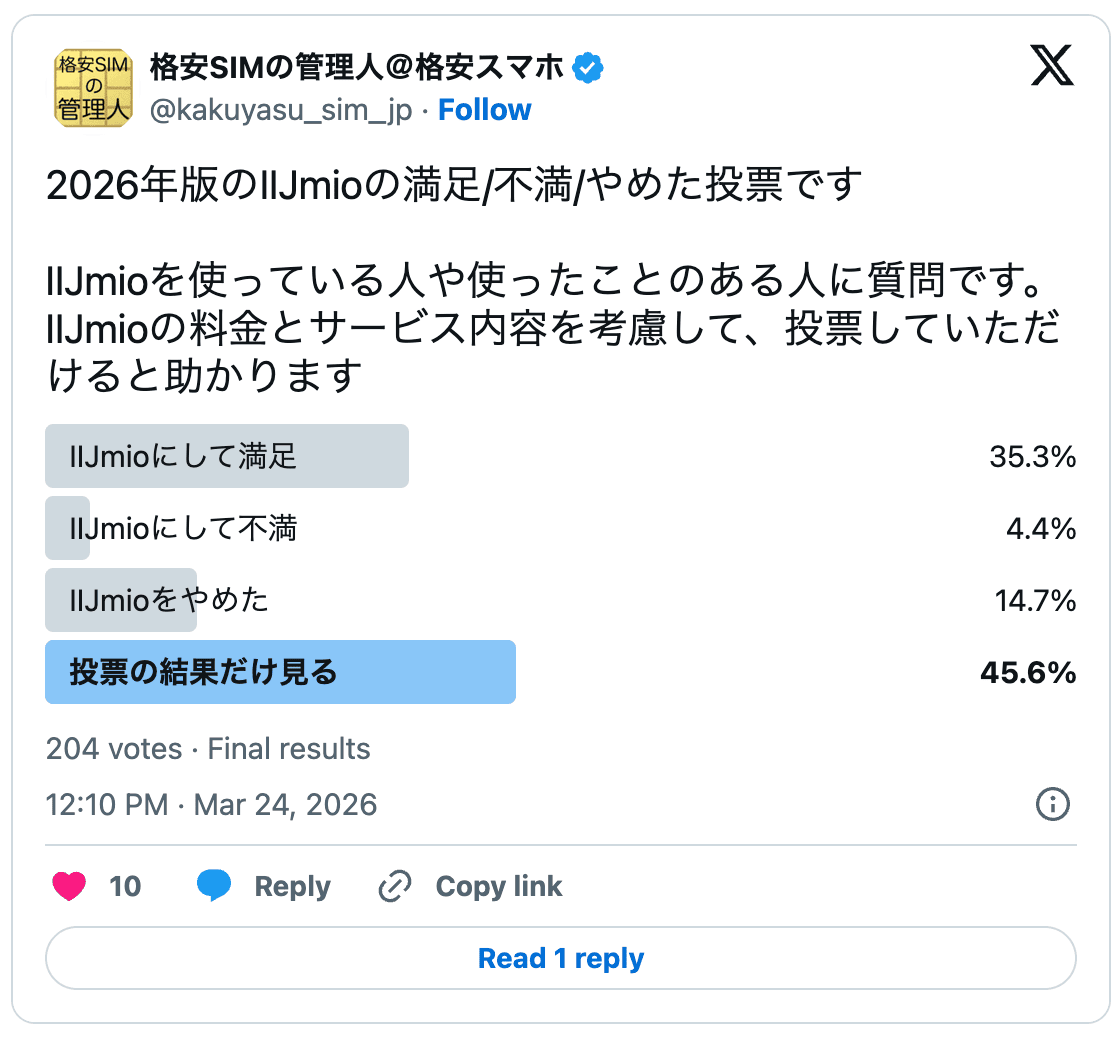1120x1040 pixels.
Task: Click the 格安SIMの管理人 profile avatar
Action: tap(93, 88)
